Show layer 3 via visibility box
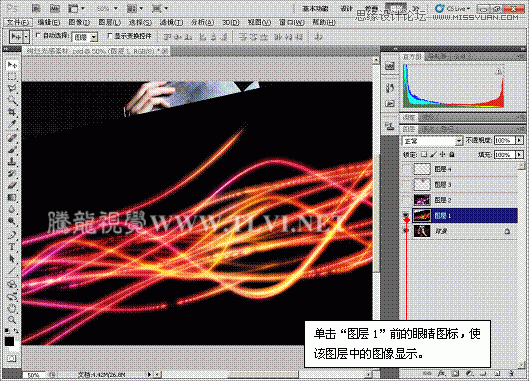This screenshot has height=381, width=529. (x=406, y=184)
